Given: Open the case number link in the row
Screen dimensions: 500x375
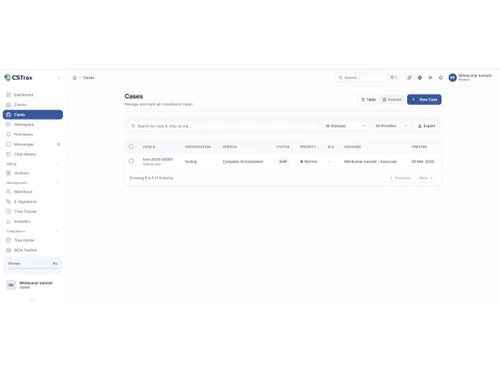Looking at the screenshot, I should coord(158,159).
